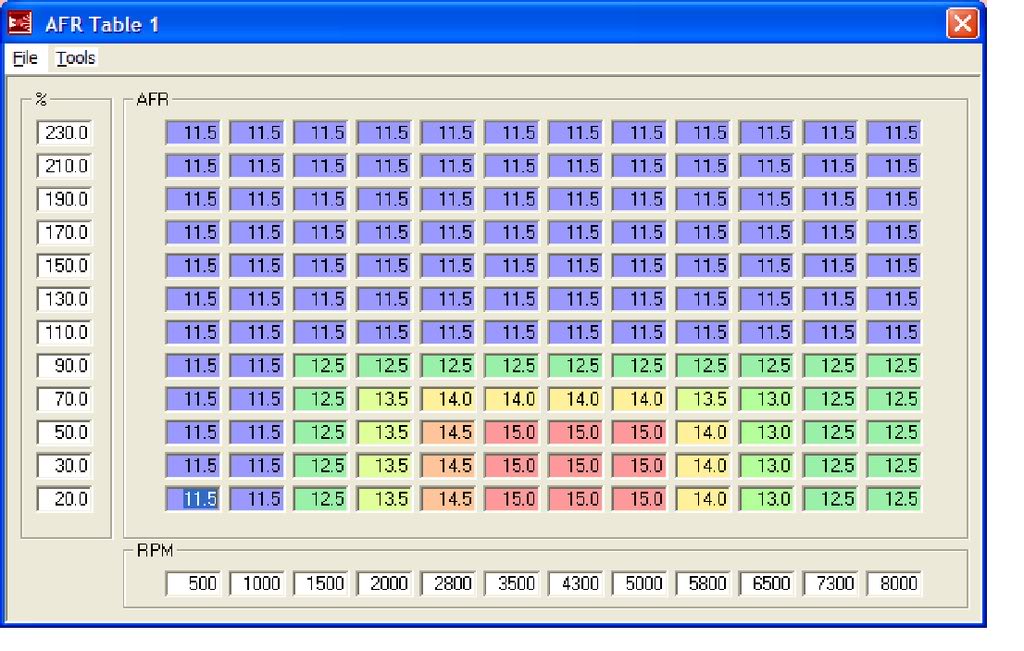Select the 8000 RPM axis field
The image size is (1024, 651).
tap(895, 583)
